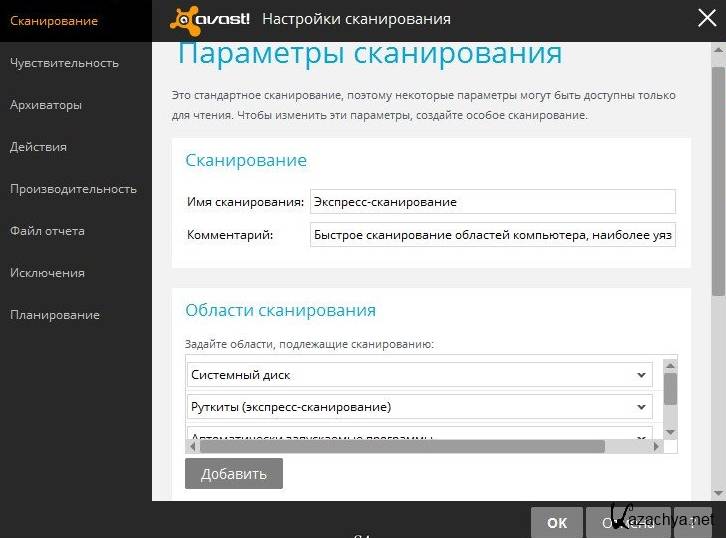Click the scan areas list scroll-down arrow
The width and height of the screenshot is (726, 538).
(670, 432)
